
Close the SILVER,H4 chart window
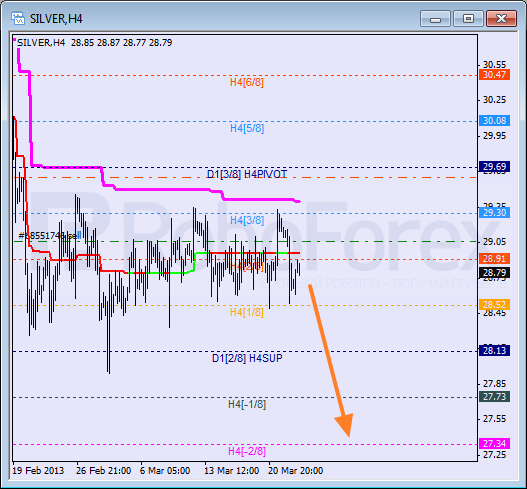[501, 18]
